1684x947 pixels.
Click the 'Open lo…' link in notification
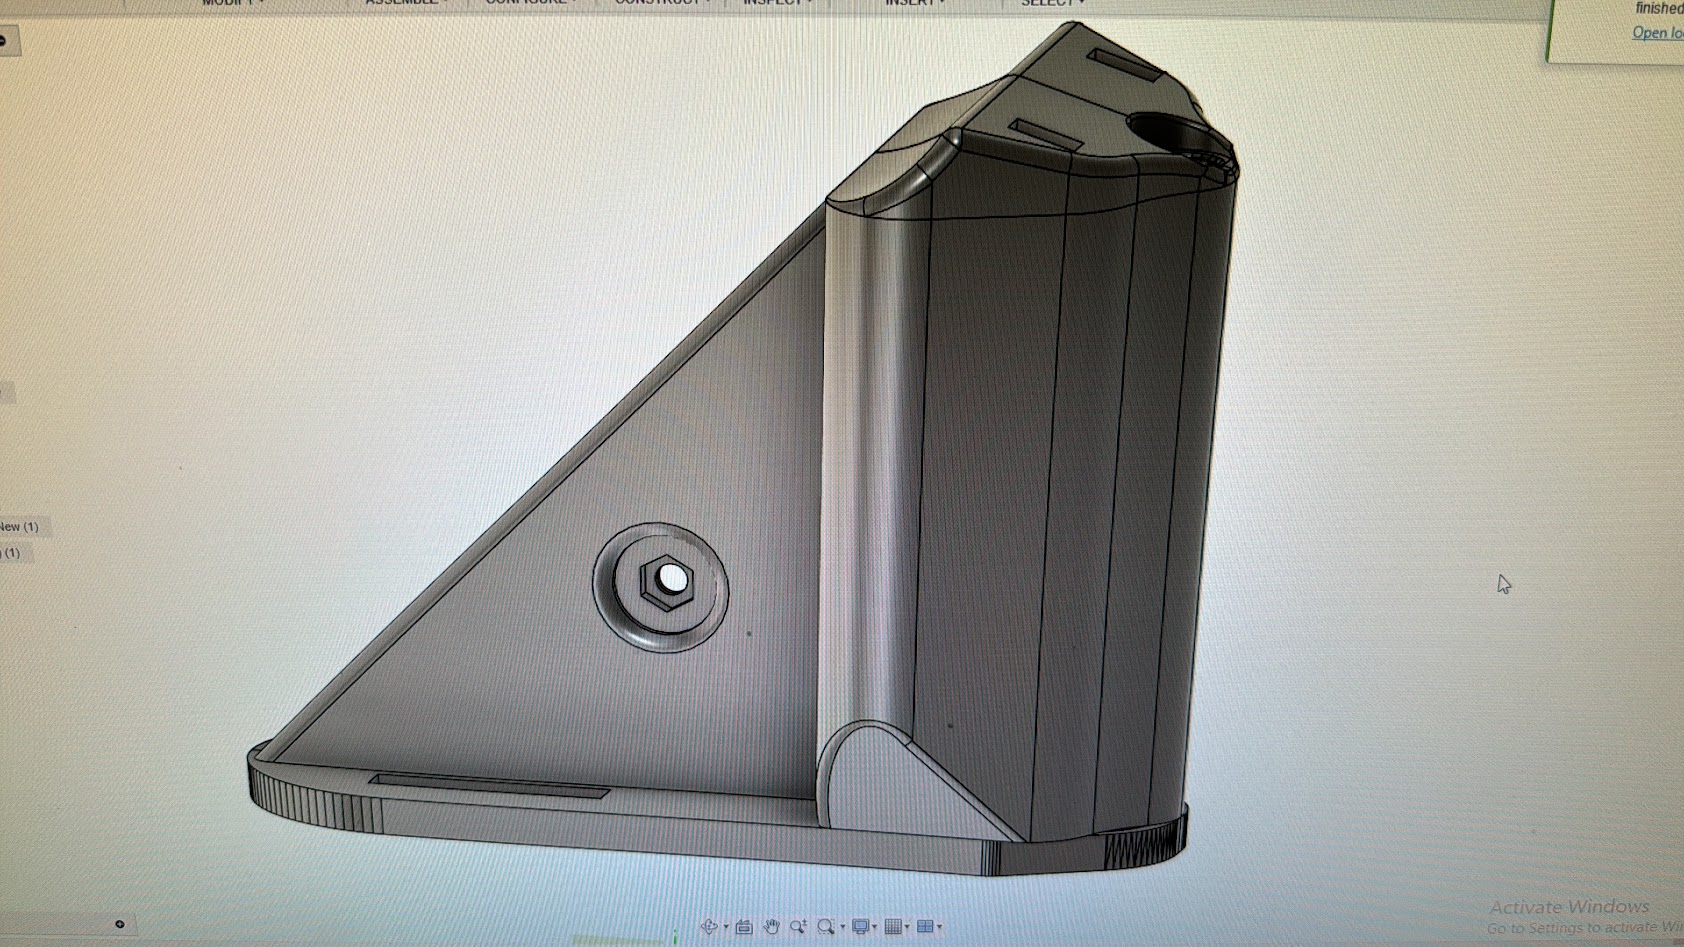tap(1657, 33)
